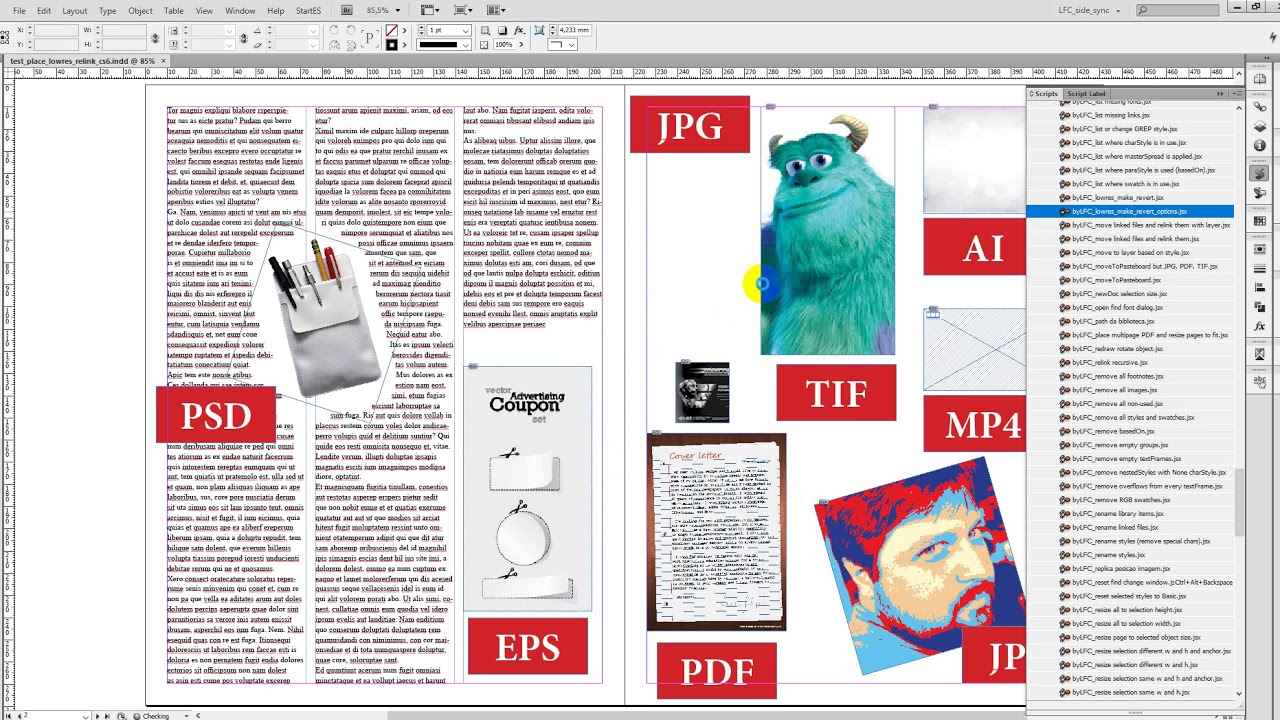Open the Table menu
Screen dimensions: 1280x720
[174, 11]
